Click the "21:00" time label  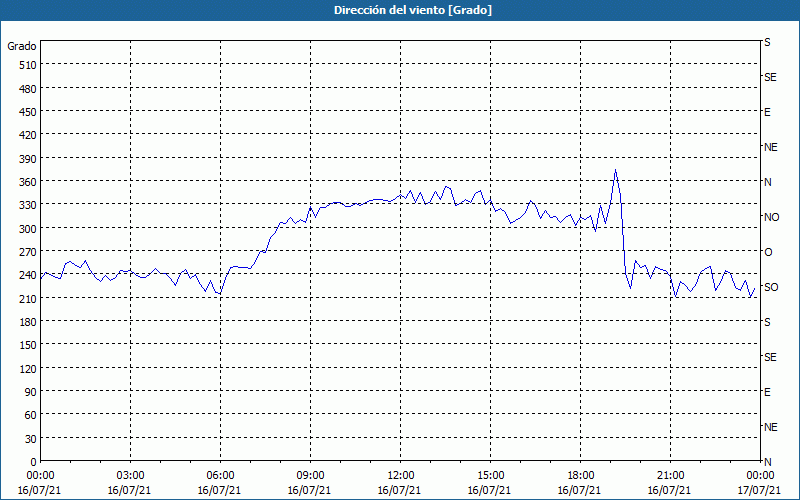670,476
